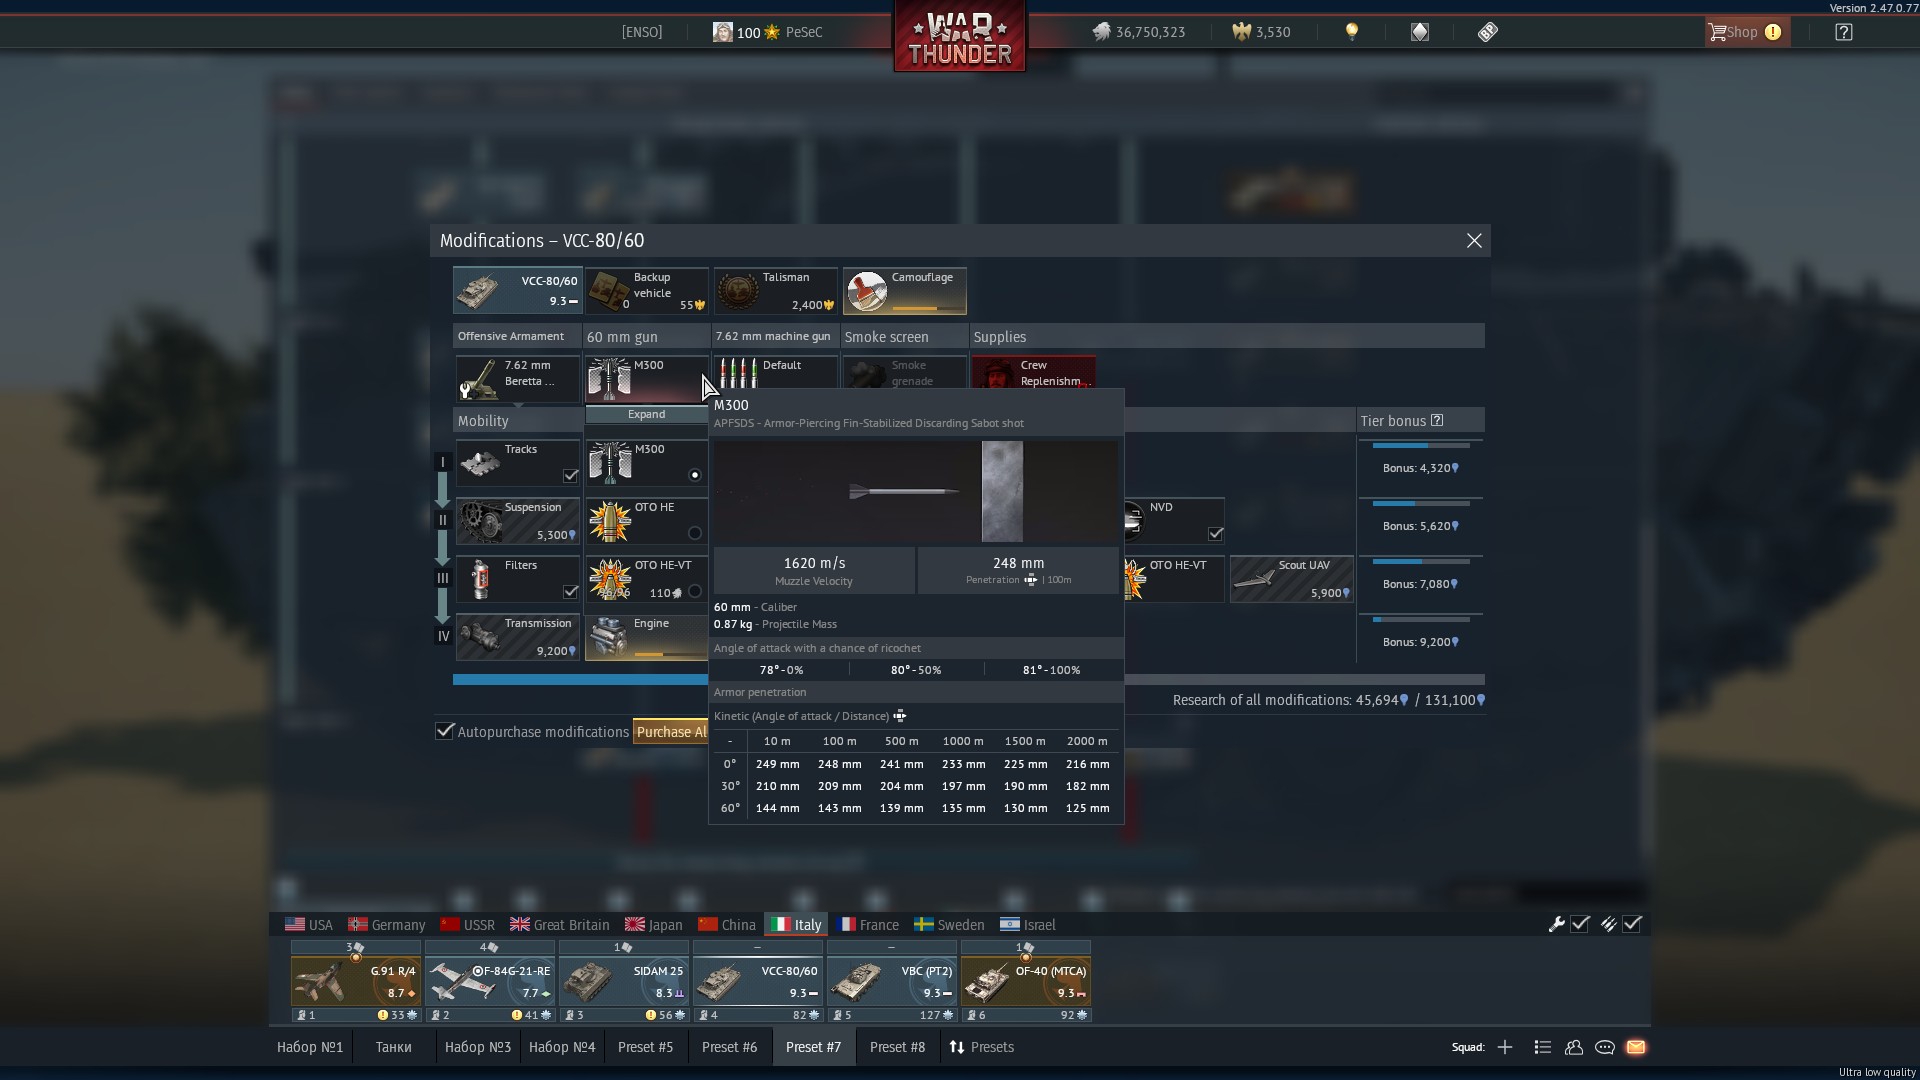1920x1080 pixels.
Task: Switch to the Germany nation tab
Action: click(x=386, y=925)
